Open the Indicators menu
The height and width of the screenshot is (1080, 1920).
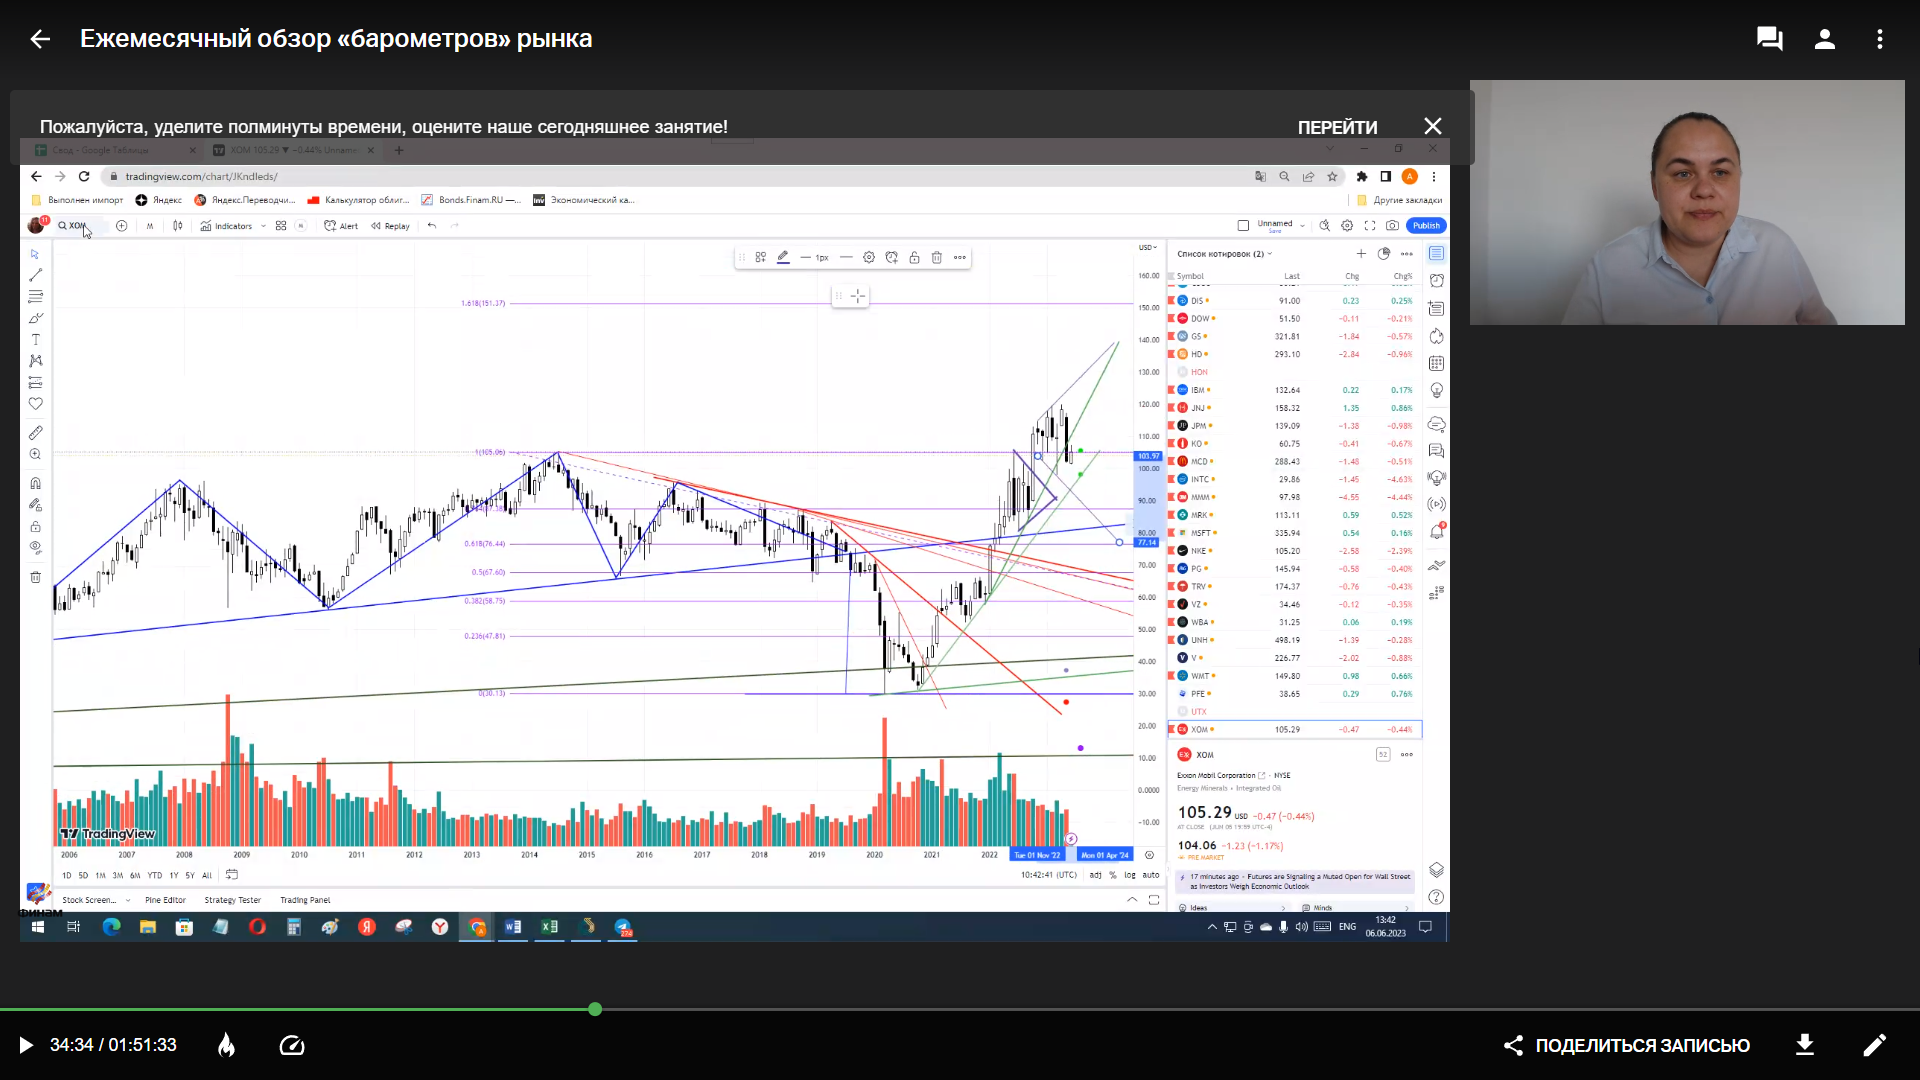click(226, 226)
